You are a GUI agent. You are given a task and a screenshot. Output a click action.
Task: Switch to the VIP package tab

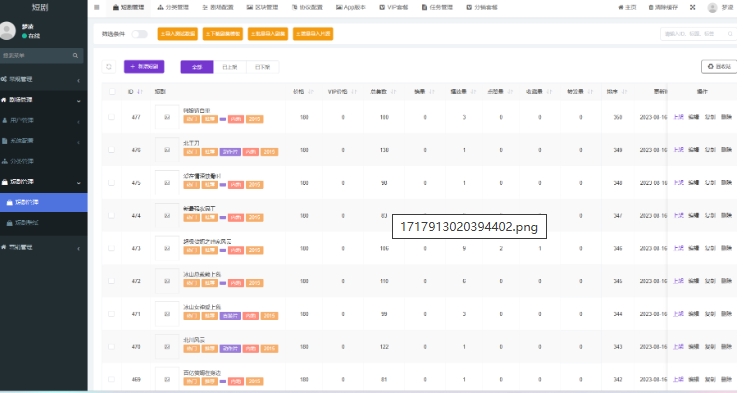394,8
